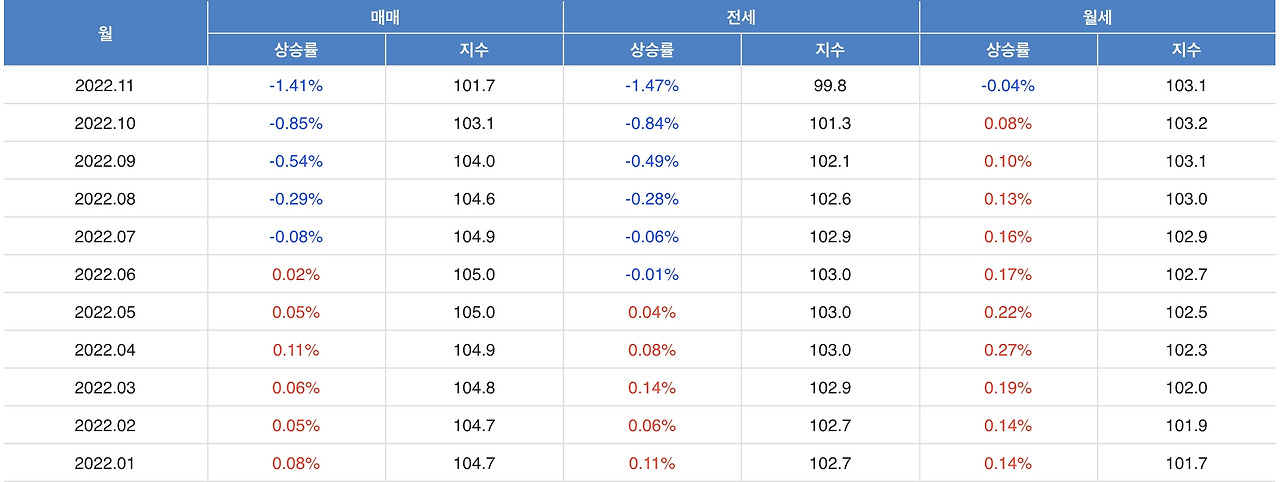Screen dimensions: 1280x482
Task: Click the 상승률 subheader under 전세
Action: click(x=652, y=50)
